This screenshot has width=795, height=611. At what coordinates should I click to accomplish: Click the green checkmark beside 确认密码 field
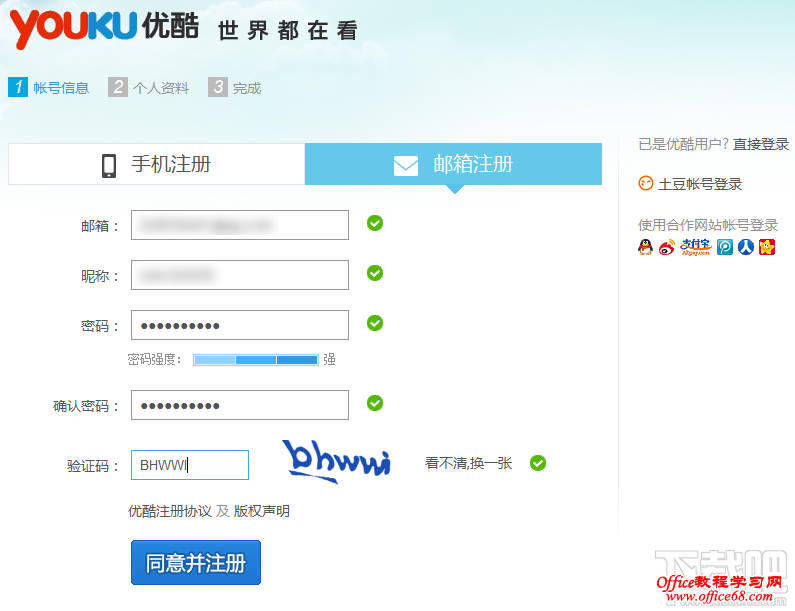click(x=375, y=403)
